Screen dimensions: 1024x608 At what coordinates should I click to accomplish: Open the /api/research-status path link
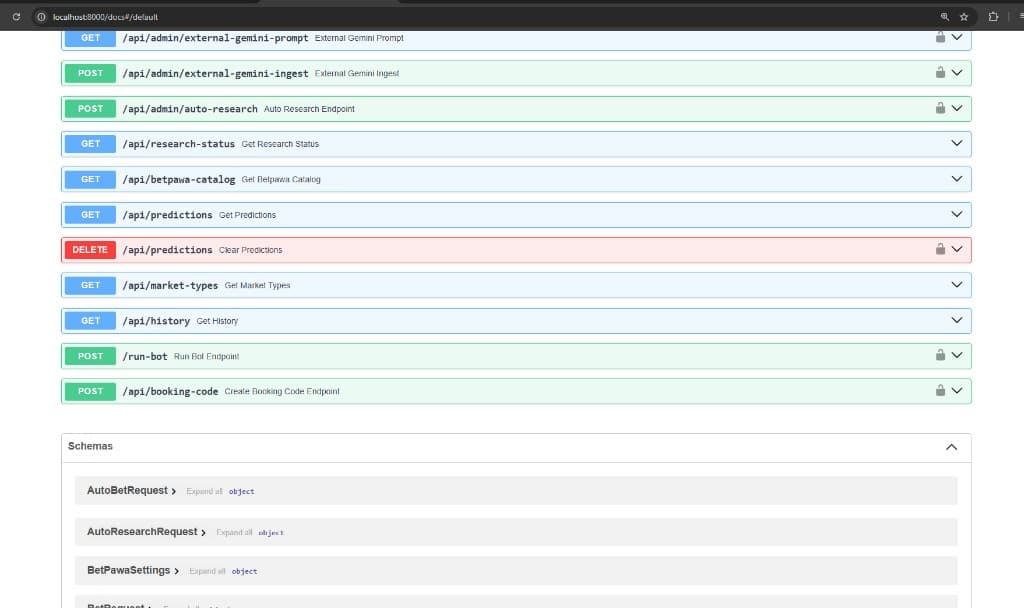[x=178, y=144]
